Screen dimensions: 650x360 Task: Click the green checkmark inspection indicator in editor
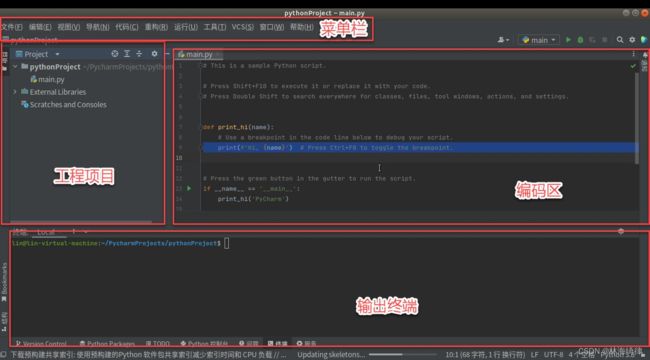[x=633, y=66]
